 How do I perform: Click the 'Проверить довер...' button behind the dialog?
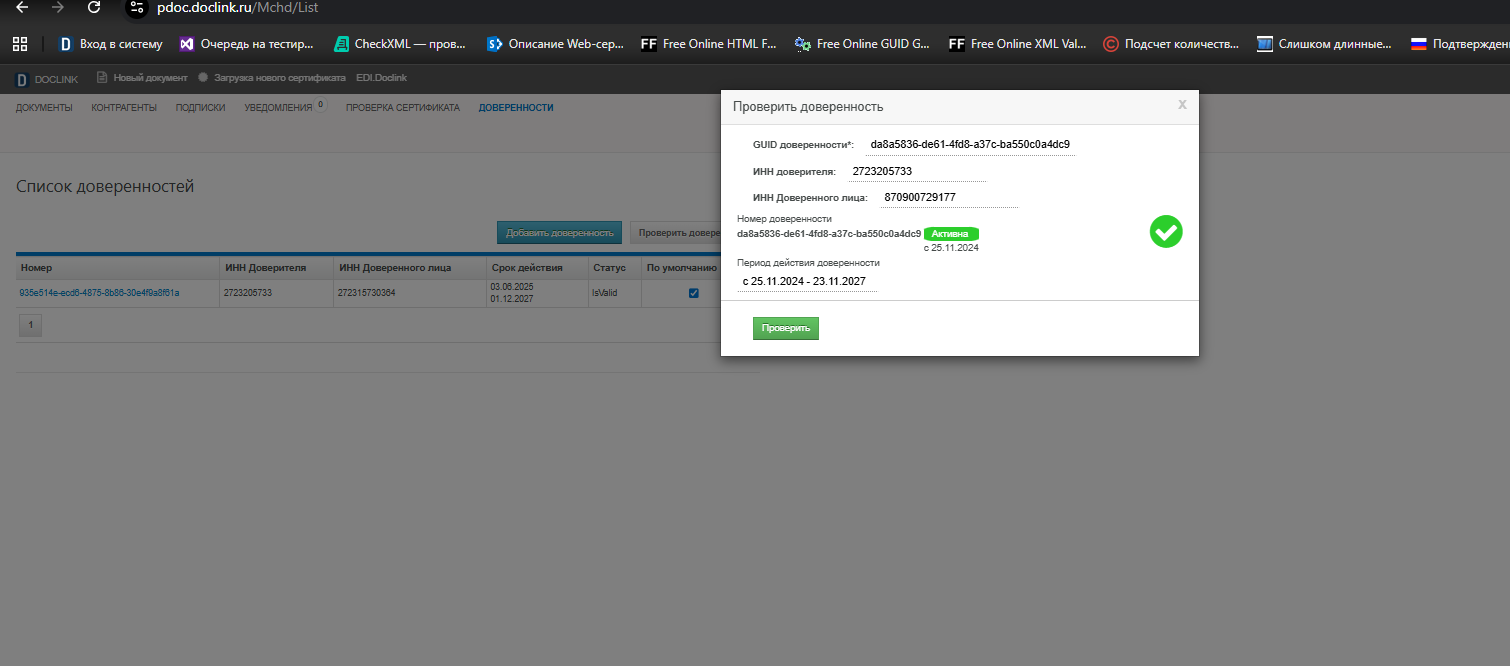(x=676, y=233)
